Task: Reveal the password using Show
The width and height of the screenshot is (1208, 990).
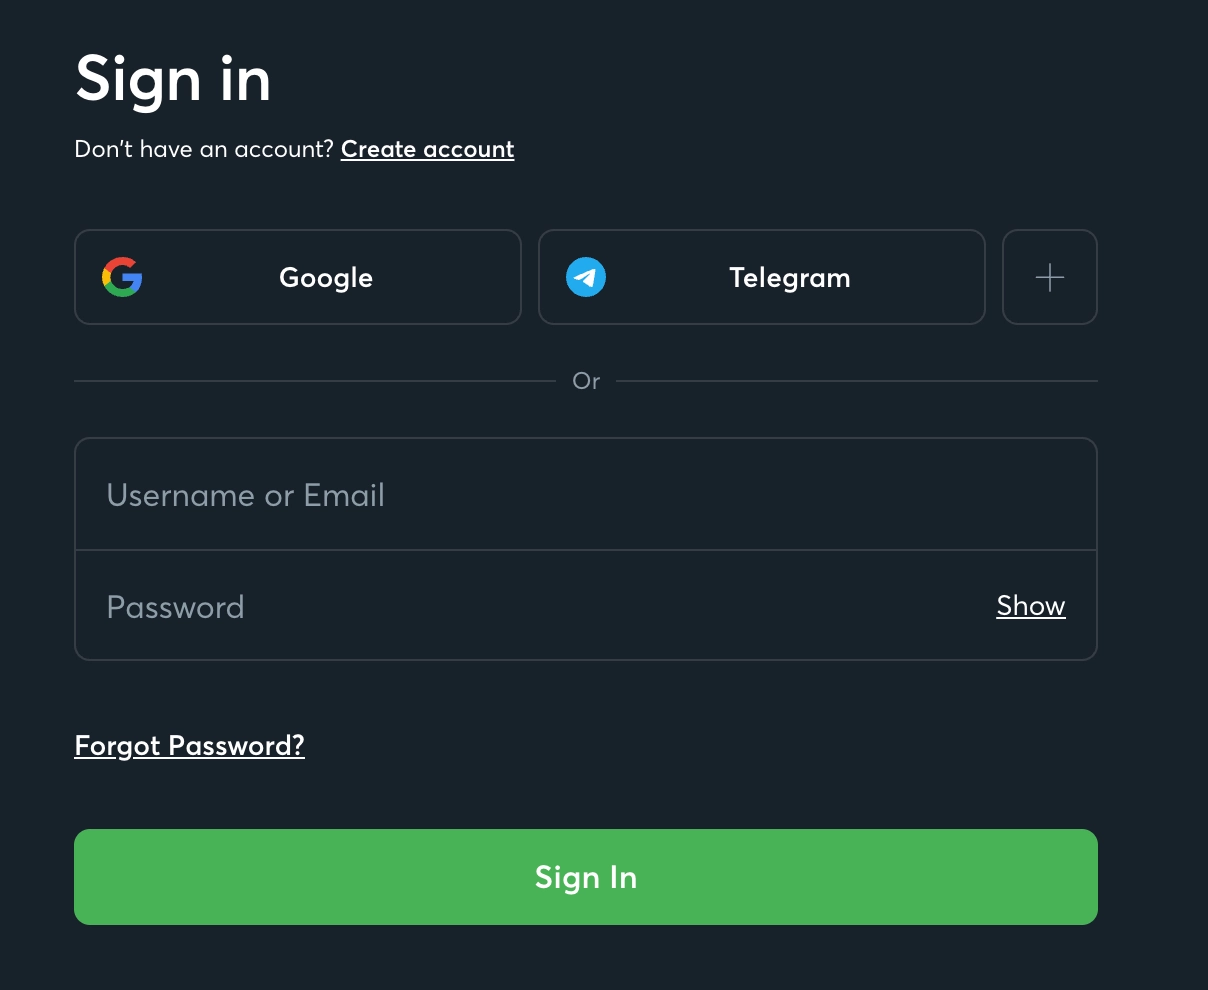Action: click(x=1031, y=606)
